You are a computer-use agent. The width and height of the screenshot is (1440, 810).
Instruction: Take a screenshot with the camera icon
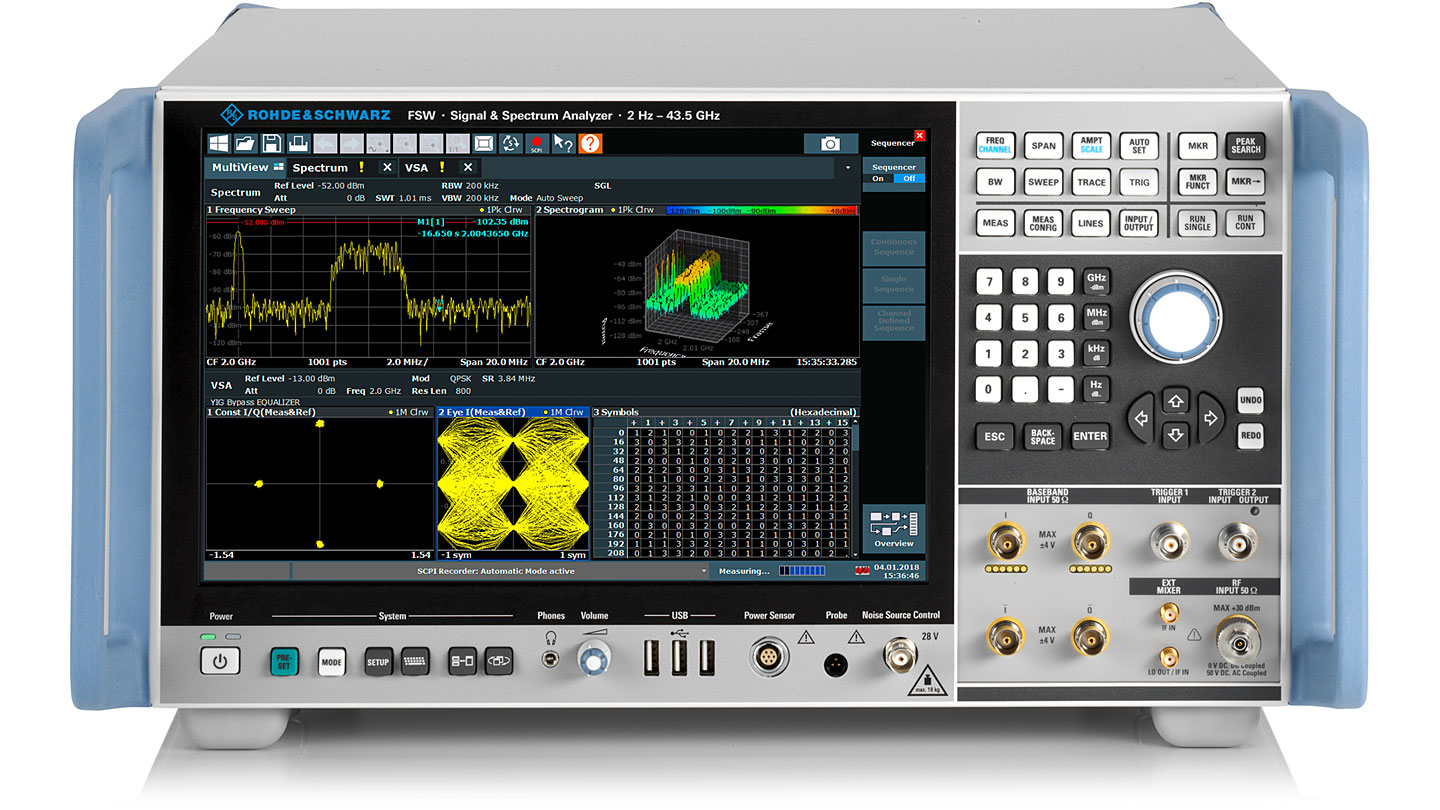click(828, 143)
